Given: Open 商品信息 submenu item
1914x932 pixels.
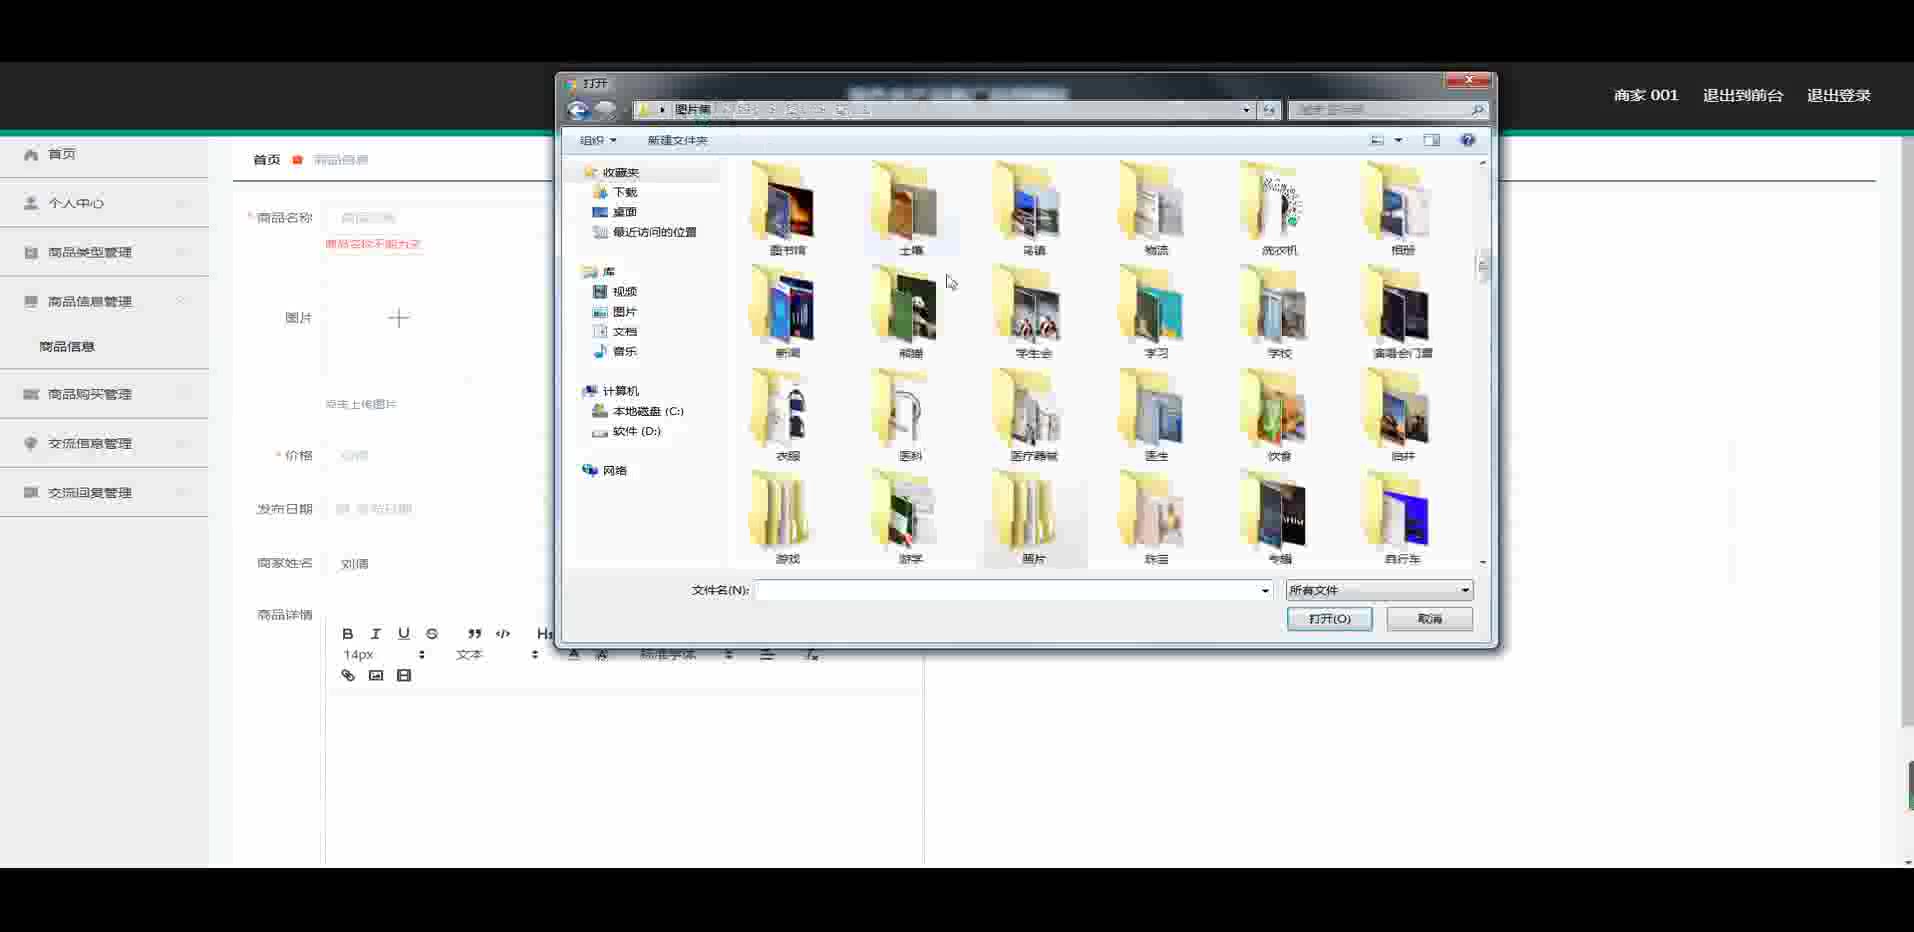Looking at the screenshot, I should pos(67,346).
